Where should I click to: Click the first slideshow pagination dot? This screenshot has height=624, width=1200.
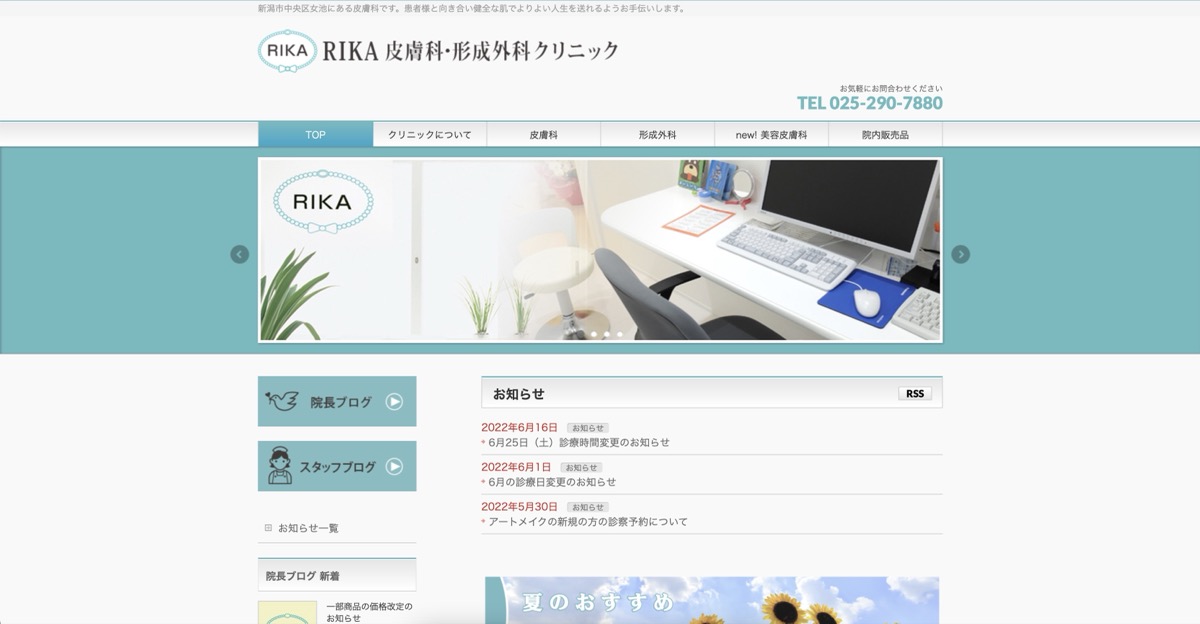tap(594, 334)
